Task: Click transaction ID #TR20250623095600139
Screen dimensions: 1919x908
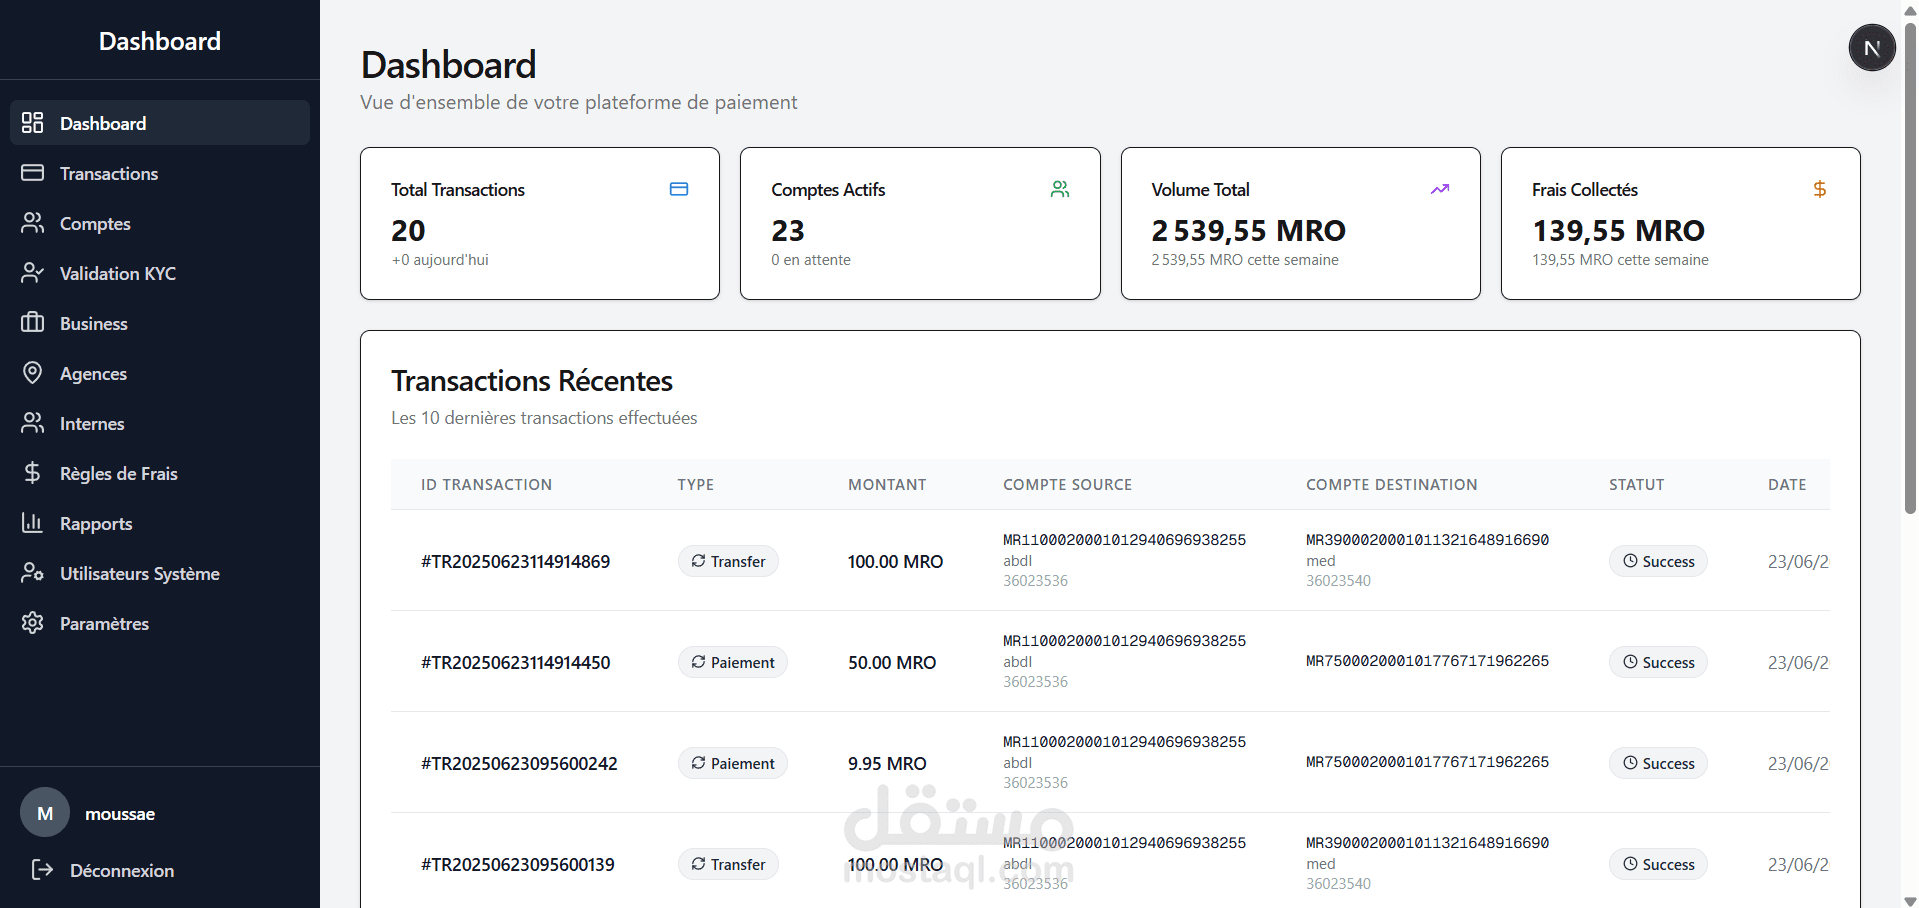Action: pyautogui.click(x=518, y=864)
